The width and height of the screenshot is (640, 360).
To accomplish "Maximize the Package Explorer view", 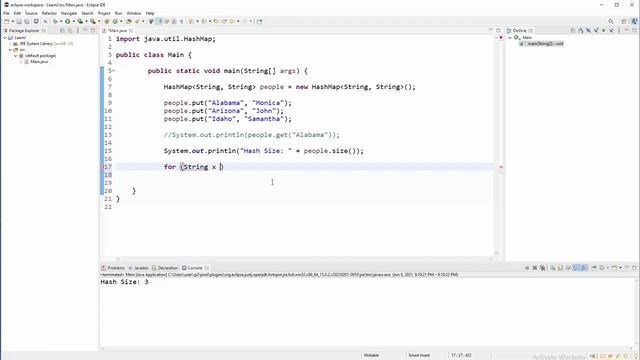I will click(x=93, y=31).
